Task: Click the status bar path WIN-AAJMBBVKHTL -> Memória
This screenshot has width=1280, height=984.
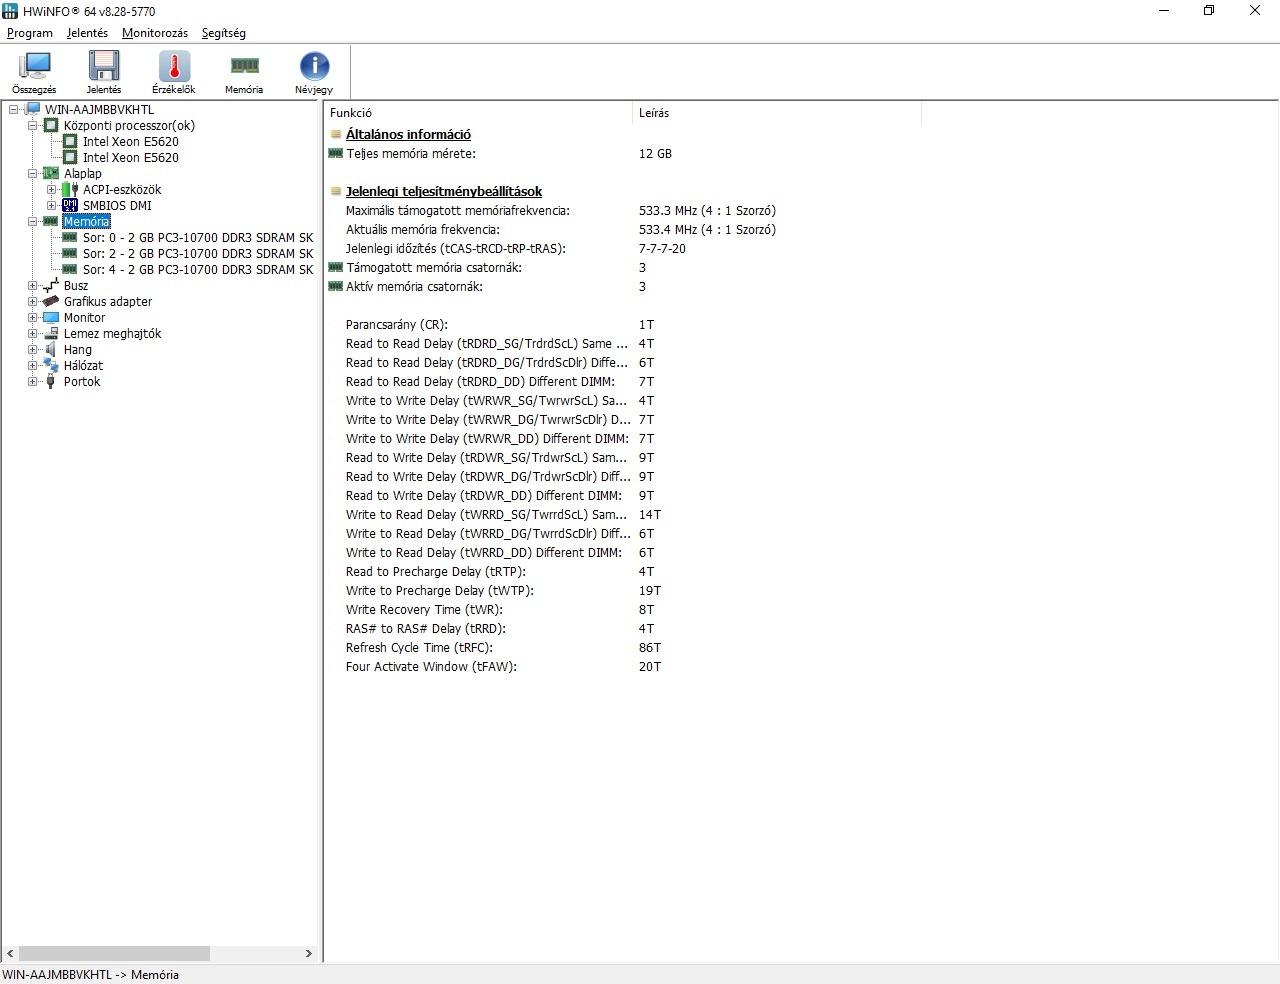Action: pyautogui.click(x=91, y=975)
